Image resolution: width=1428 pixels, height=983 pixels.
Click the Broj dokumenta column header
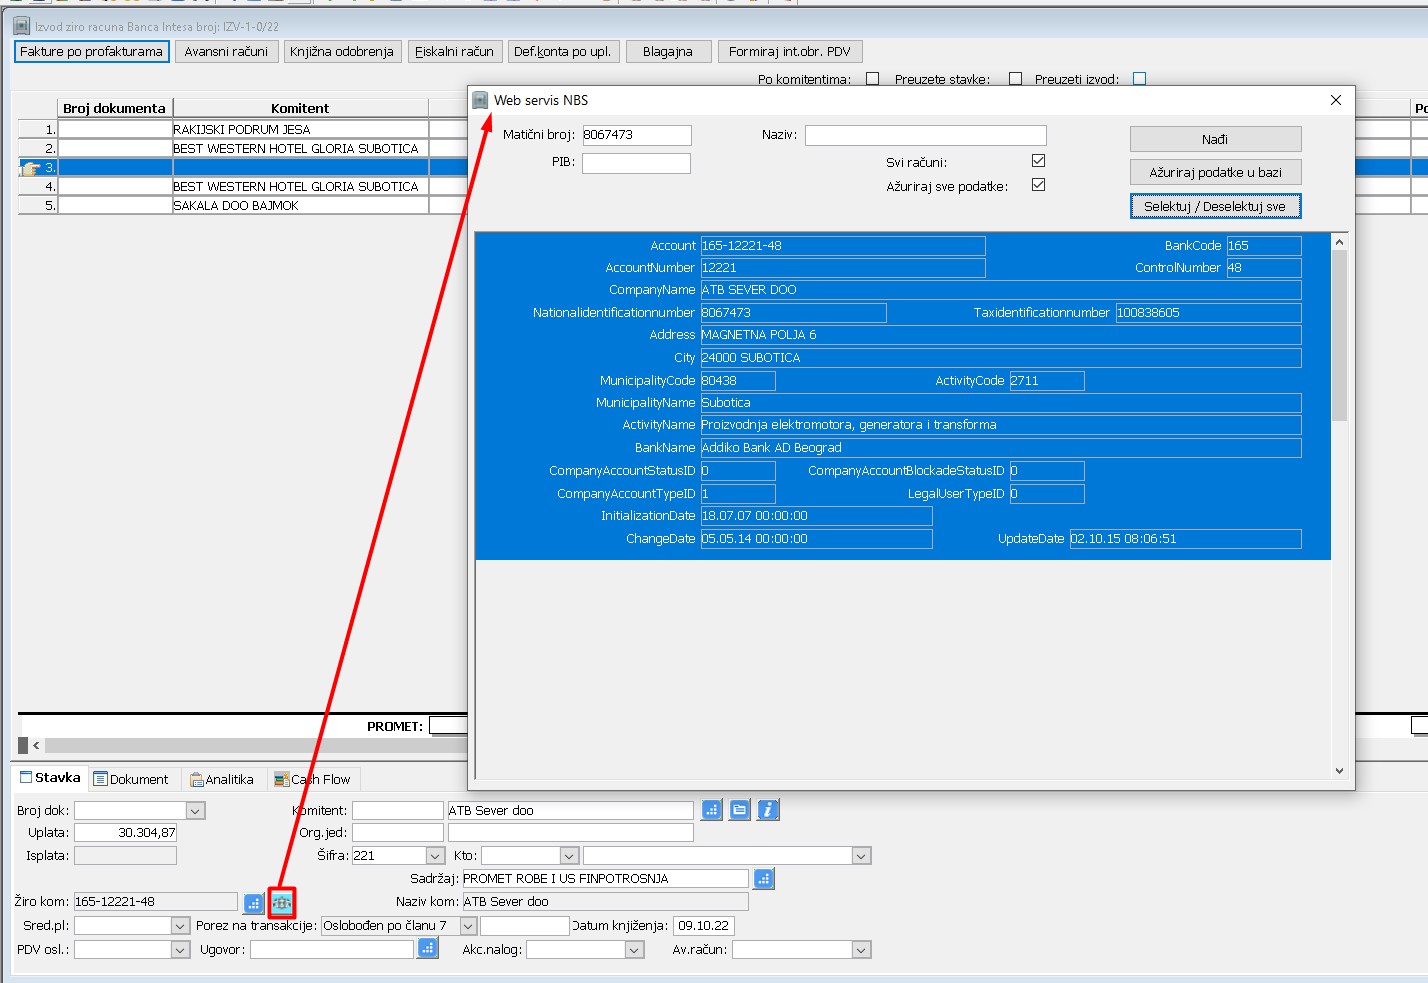tap(115, 108)
